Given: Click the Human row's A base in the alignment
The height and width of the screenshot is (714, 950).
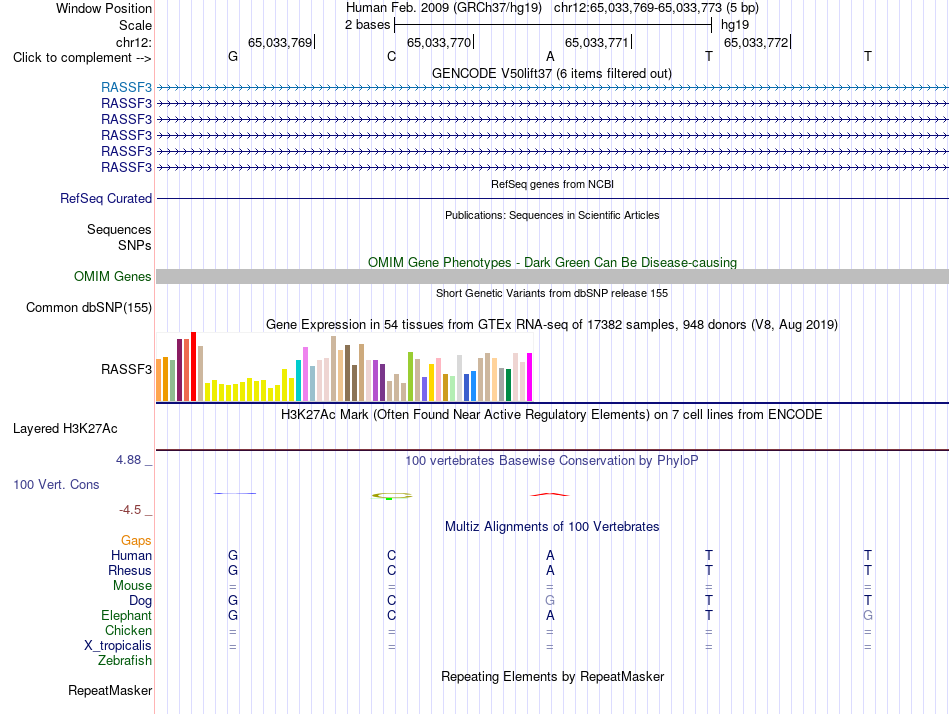Looking at the screenshot, I should click(550, 555).
